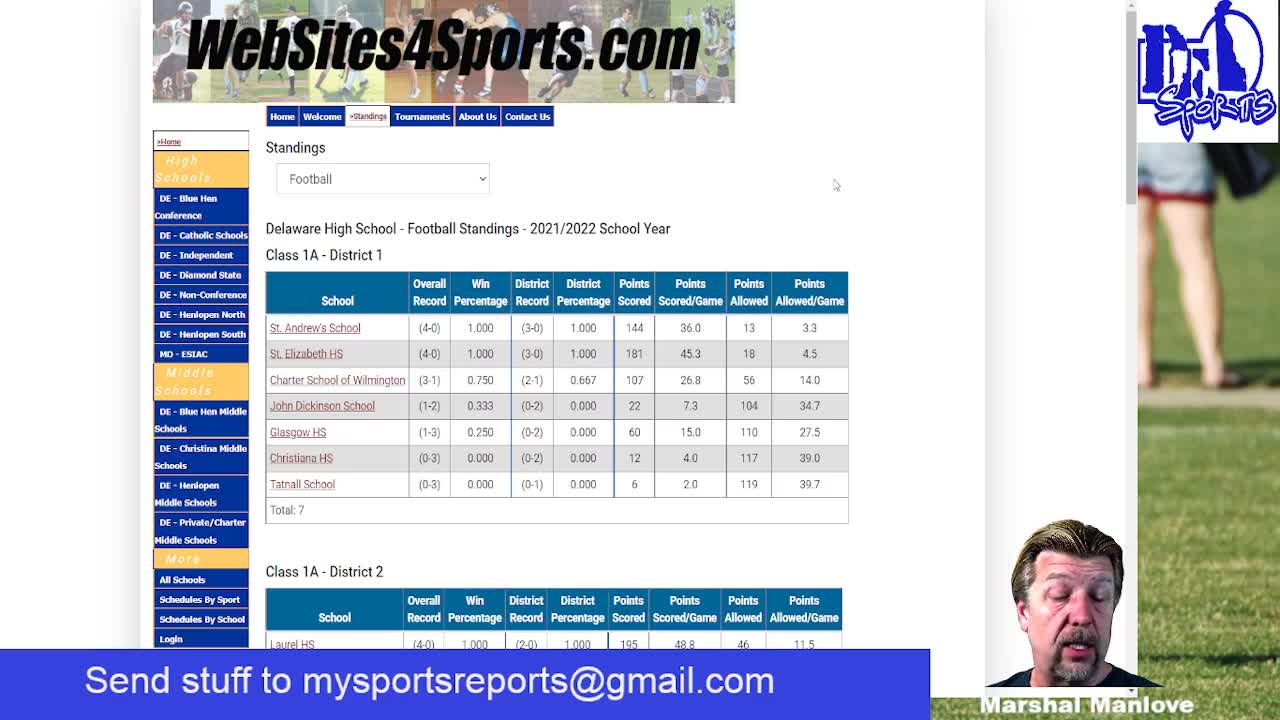This screenshot has height=720, width=1280.
Task: Open Tatnall School link
Action: tap(302, 484)
